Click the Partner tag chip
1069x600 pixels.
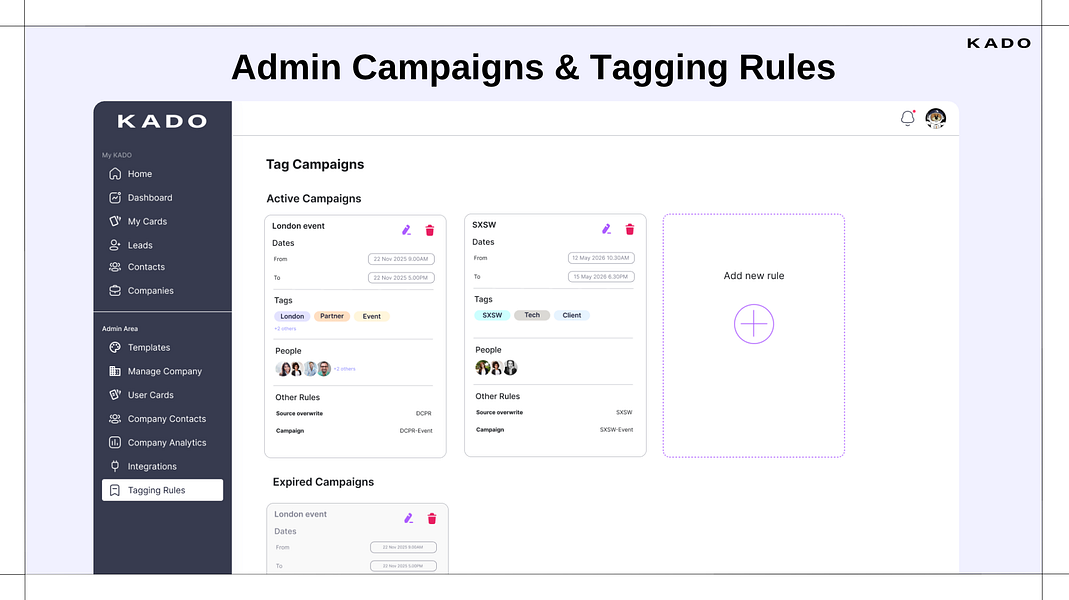tap(332, 316)
